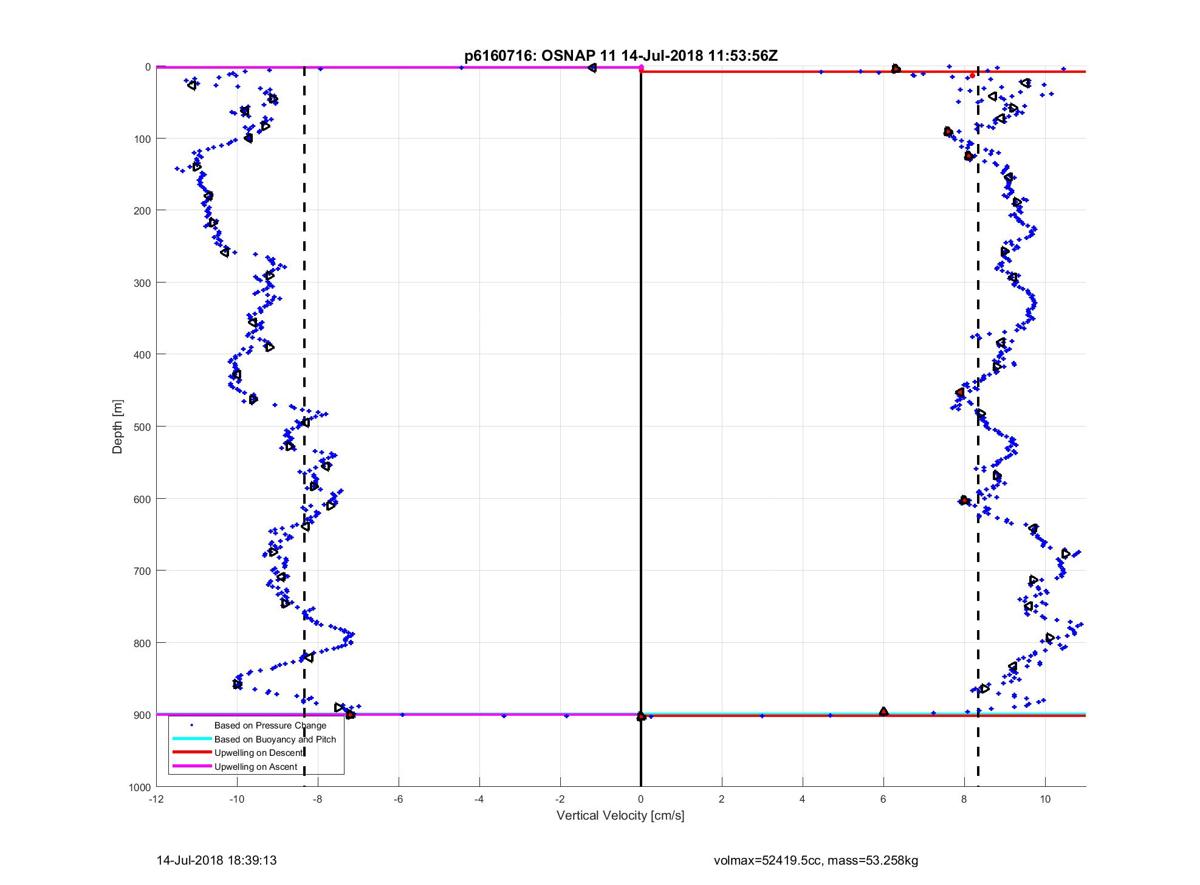Click the cyan line sample in the legend
This screenshot has height=885, width=1200.
(192, 738)
